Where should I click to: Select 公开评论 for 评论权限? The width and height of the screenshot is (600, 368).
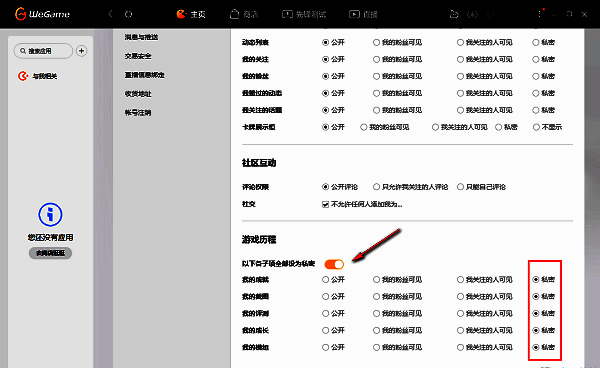coord(326,187)
